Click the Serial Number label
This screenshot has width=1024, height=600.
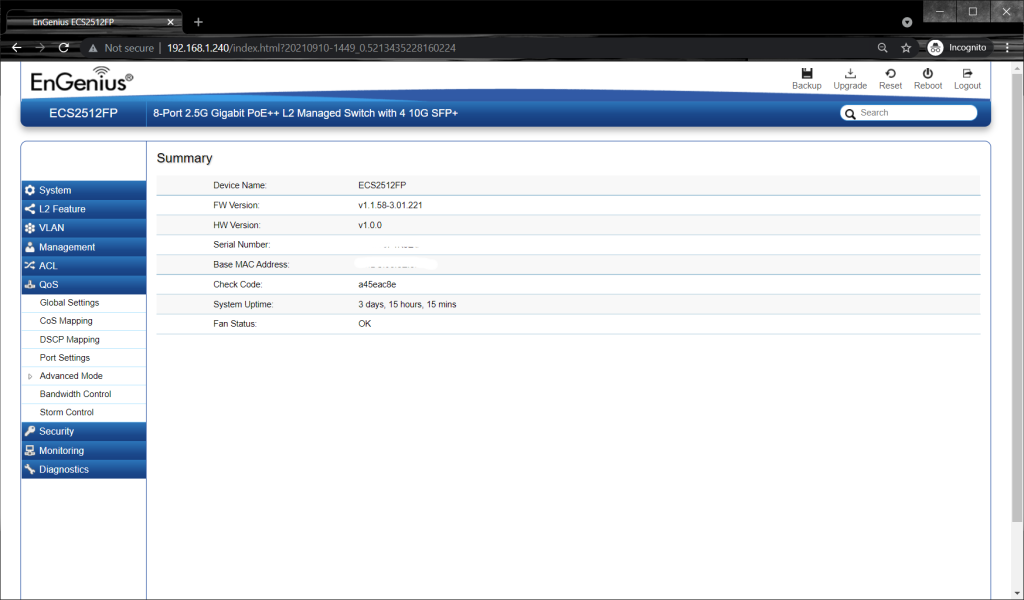[x=241, y=245]
